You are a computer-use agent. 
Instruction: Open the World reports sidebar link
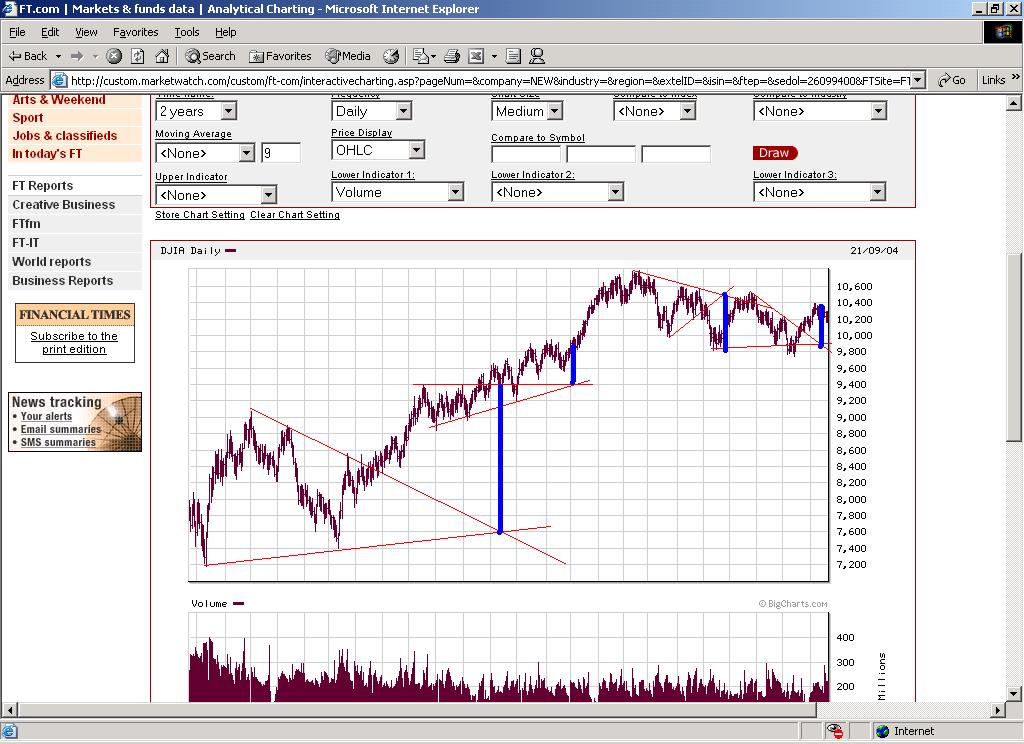pyautogui.click(x=52, y=261)
